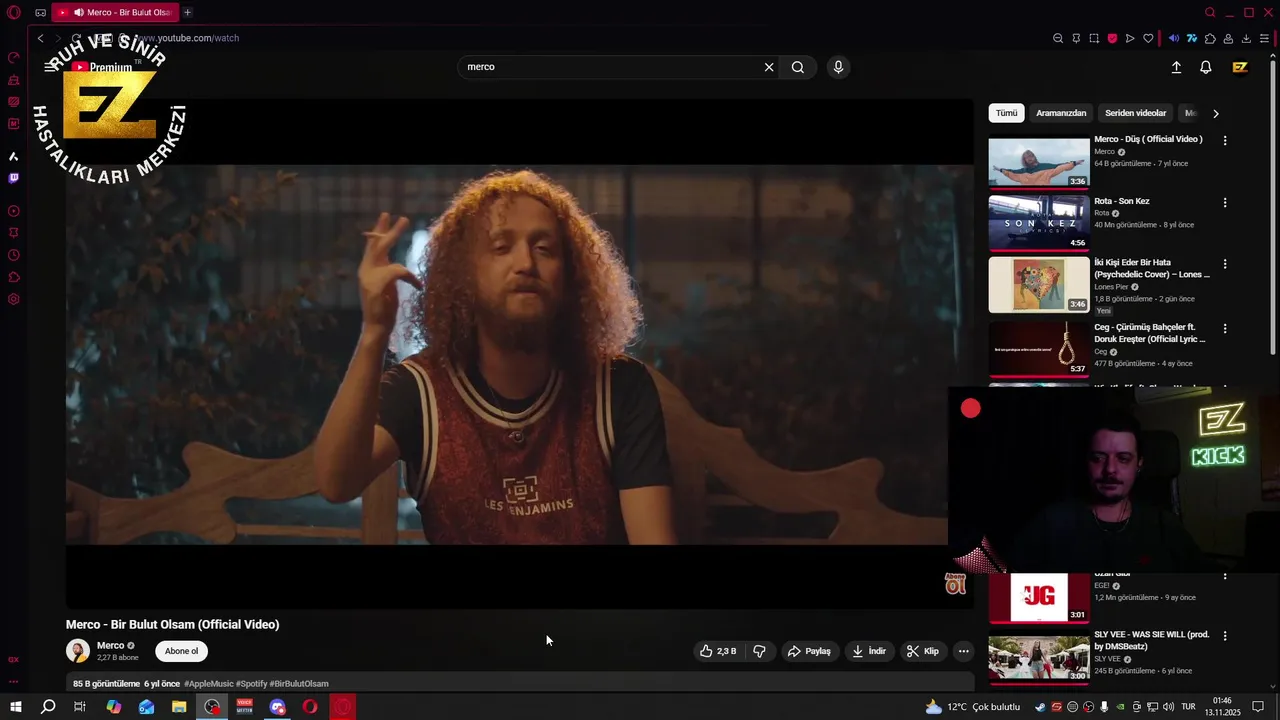The height and width of the screenshot is (720, 1280).
Task: Open options for Rota - Son Kez
Action: (x=1224, y=203)
